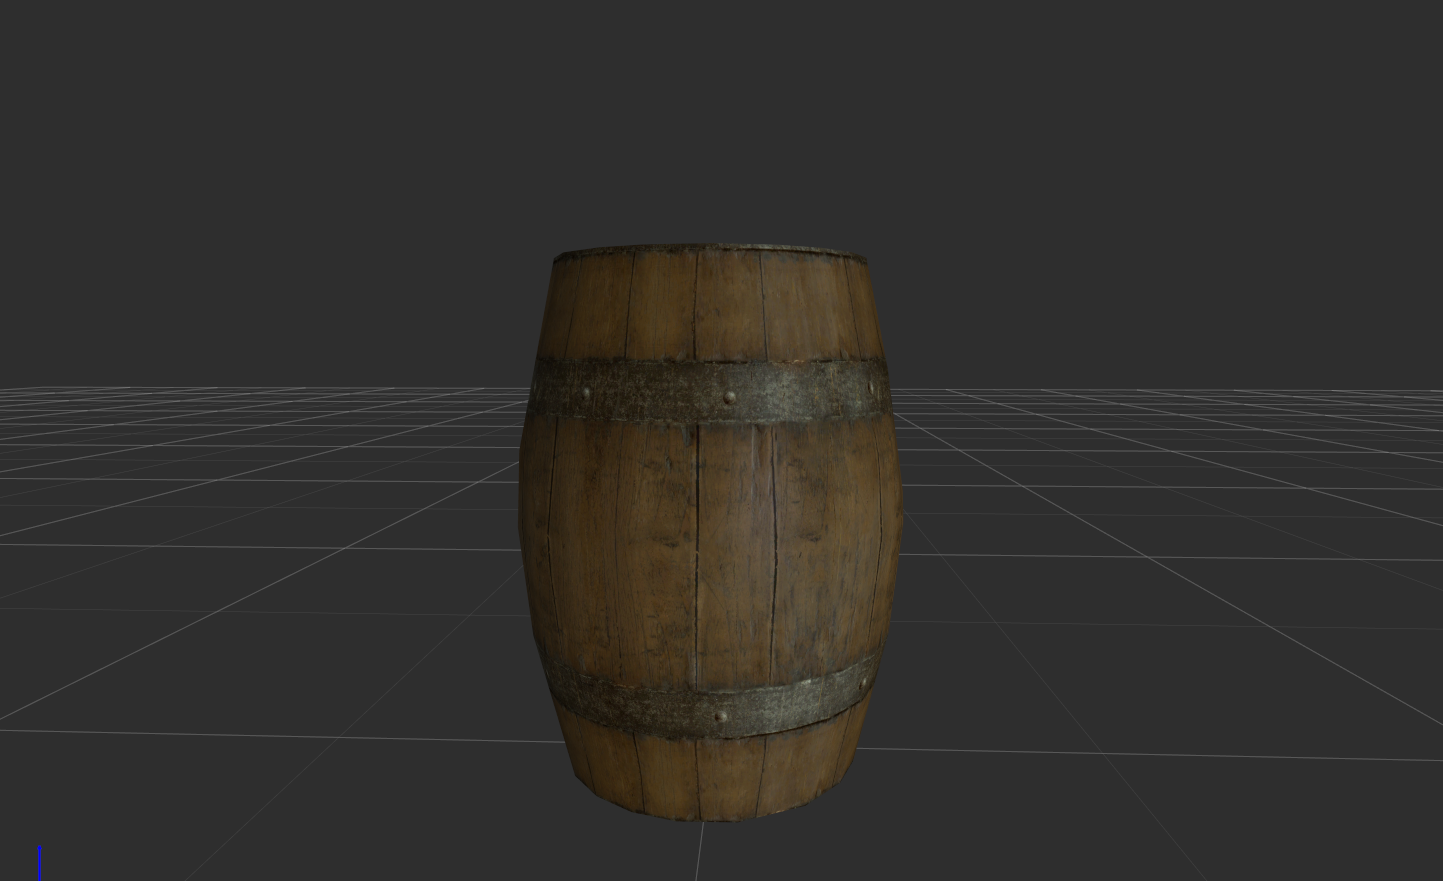Select the wooden barrel model
This screenshot has height=881, width=1443.
711,533
